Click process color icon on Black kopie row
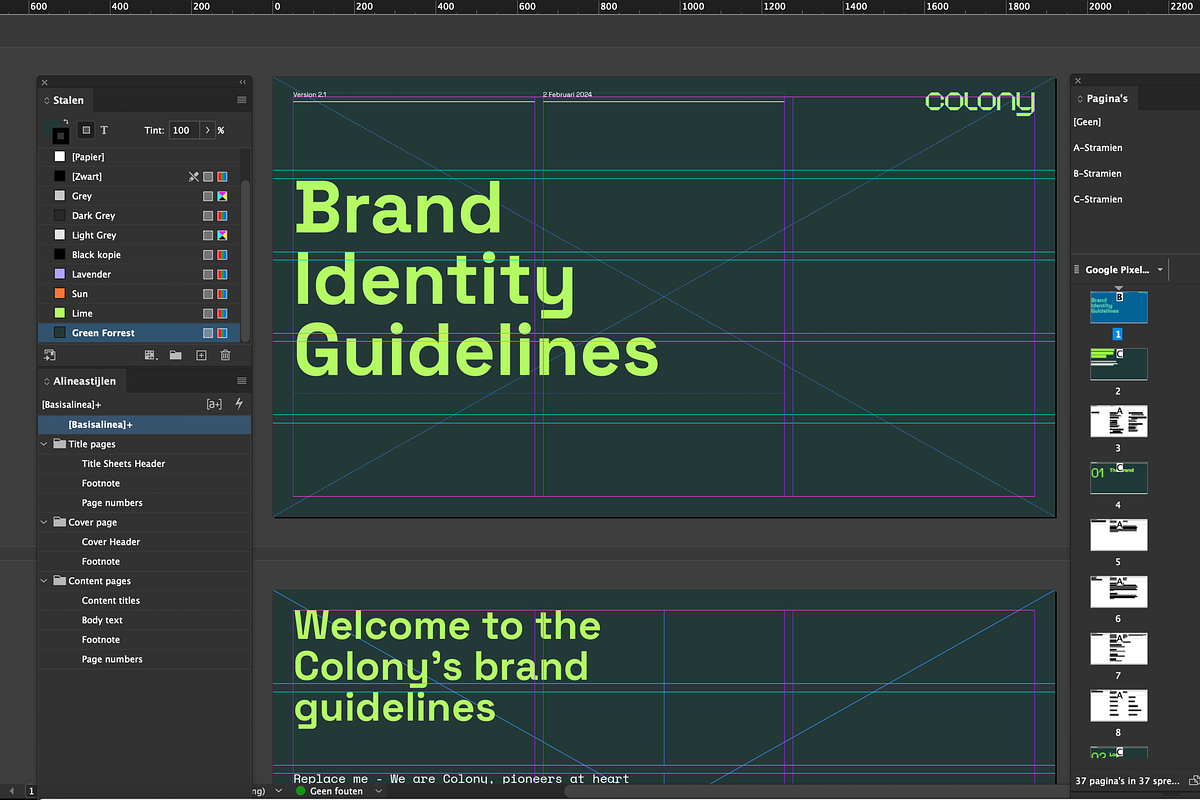This screenshot has width=1200, height=800. pyautogui.click(x=208, y=254)
